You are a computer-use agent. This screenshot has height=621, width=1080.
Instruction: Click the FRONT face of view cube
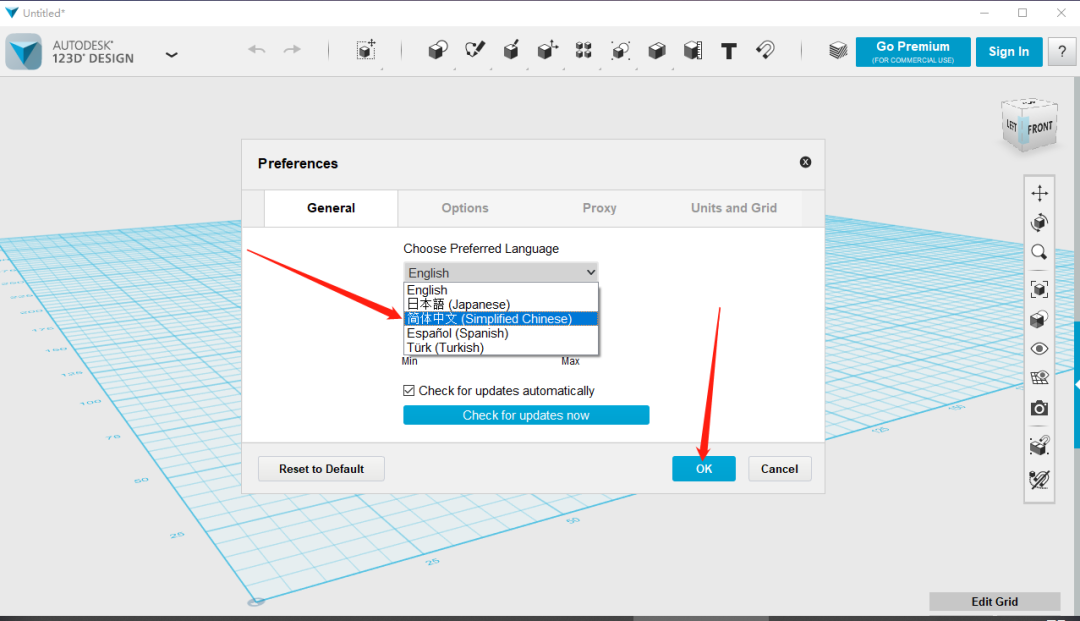(1040, 128)
